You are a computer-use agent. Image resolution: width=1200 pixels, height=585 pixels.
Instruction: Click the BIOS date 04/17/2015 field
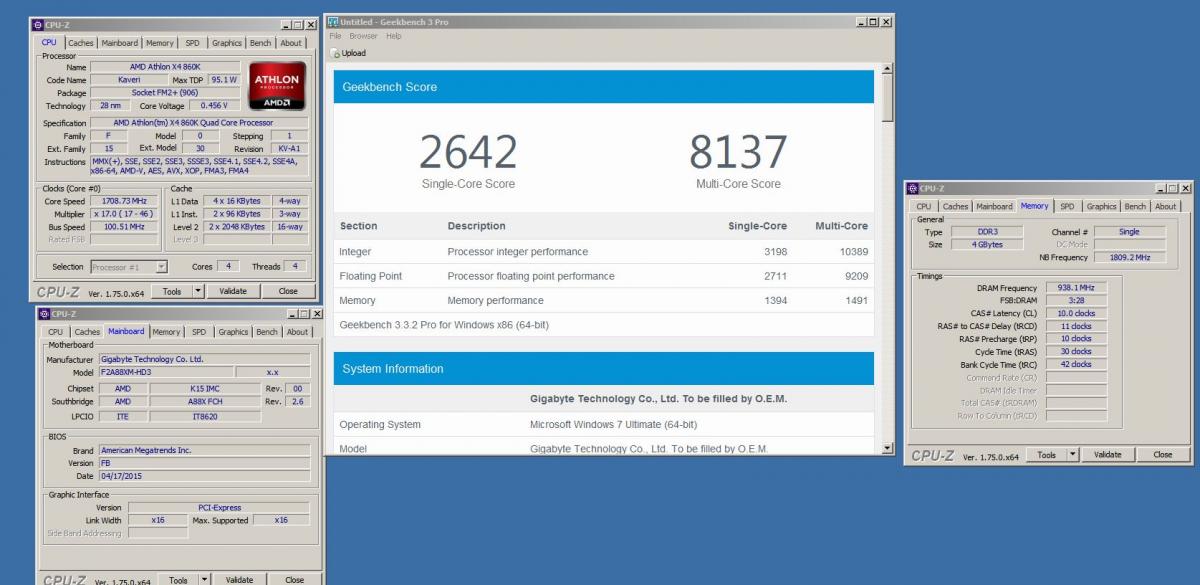point(203,476)
